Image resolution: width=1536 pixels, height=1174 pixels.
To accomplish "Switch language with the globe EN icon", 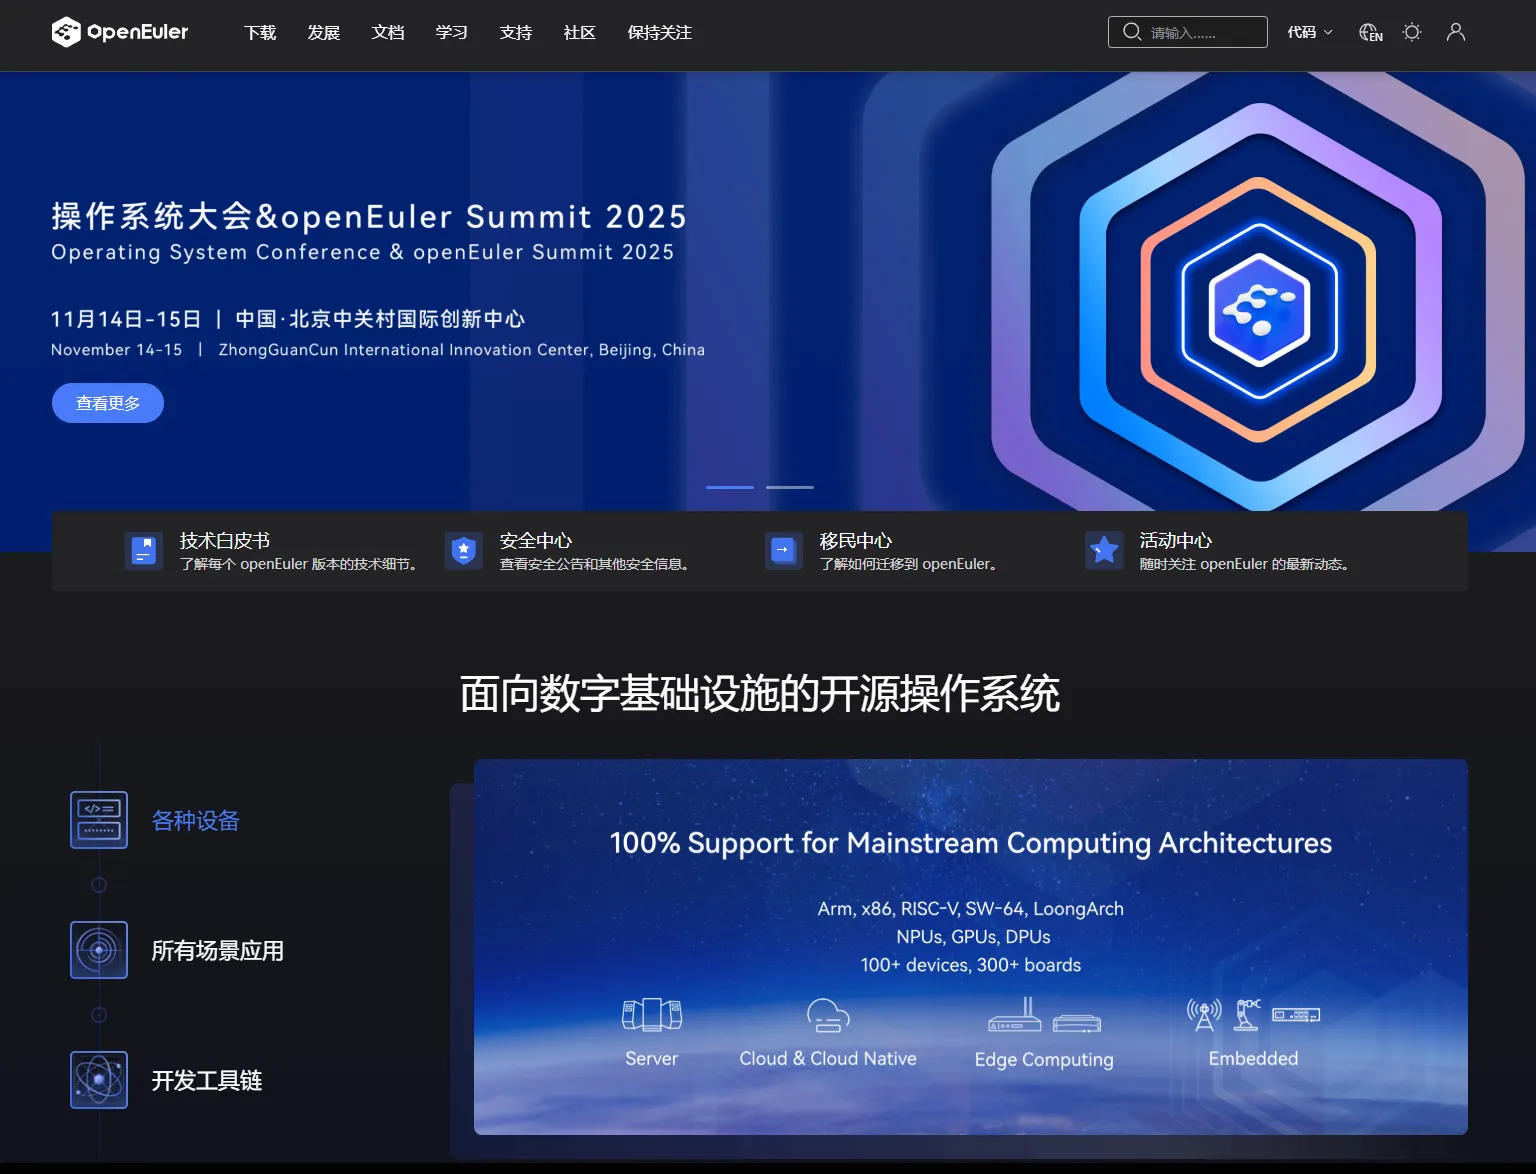I will click(1371, 32).
